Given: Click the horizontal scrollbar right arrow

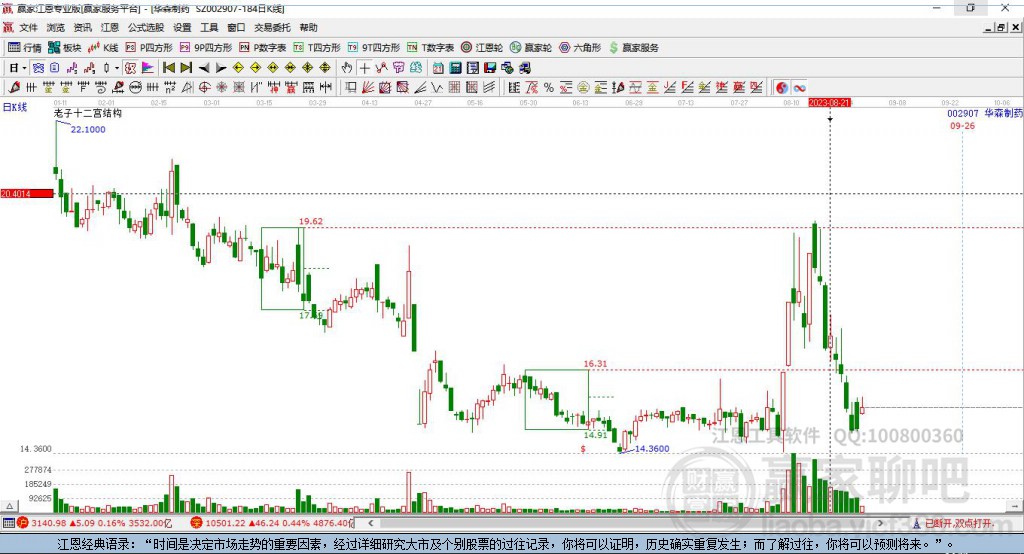Looking at the screenshot, I should (x=880, y=523).
